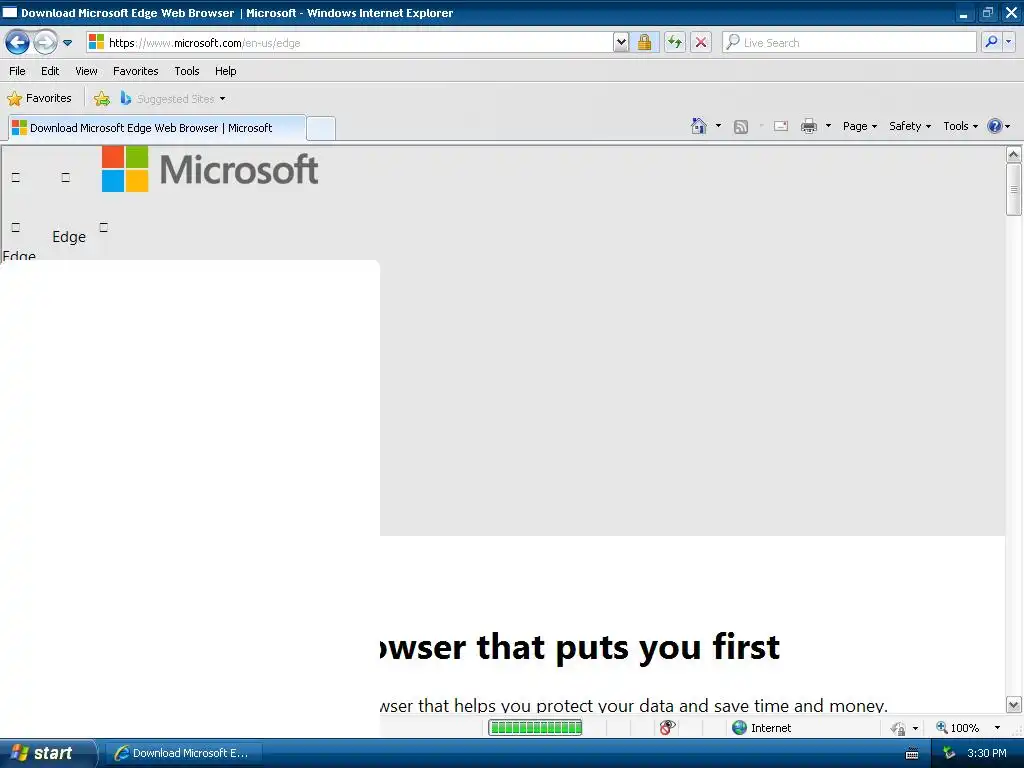Screen dimensions: 1024x768
Task: Click the vertical scrollbar thumb
Action: click(1014, 189)
